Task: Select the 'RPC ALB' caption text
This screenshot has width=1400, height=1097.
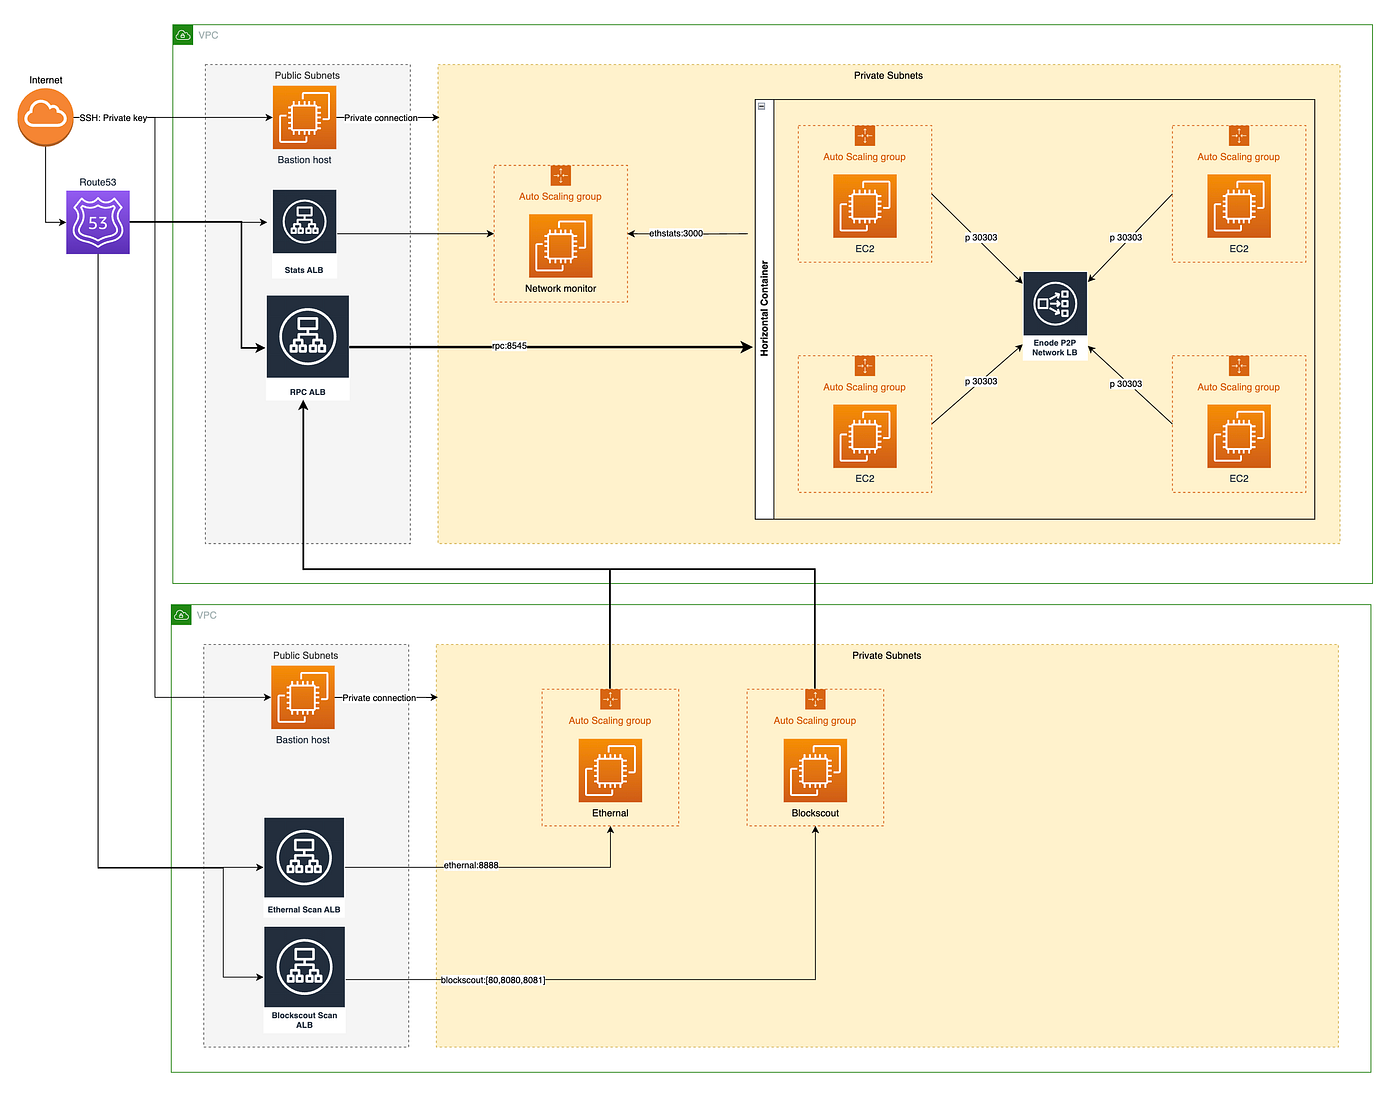Action: pyautogui.click(x=308, y=392)
